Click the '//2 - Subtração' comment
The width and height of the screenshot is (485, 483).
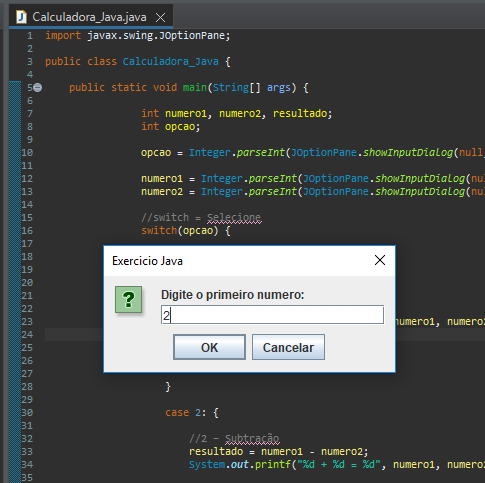point(234,439)
